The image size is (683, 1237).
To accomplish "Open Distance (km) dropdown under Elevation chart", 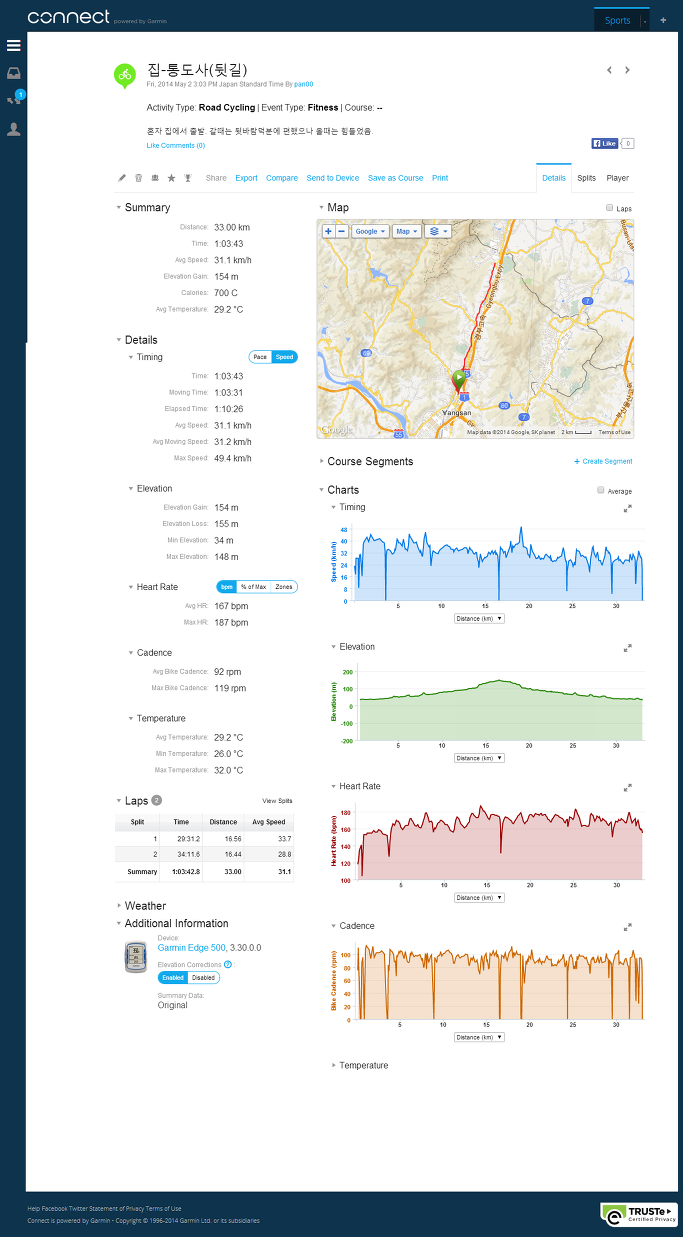I will click(479, 758).
